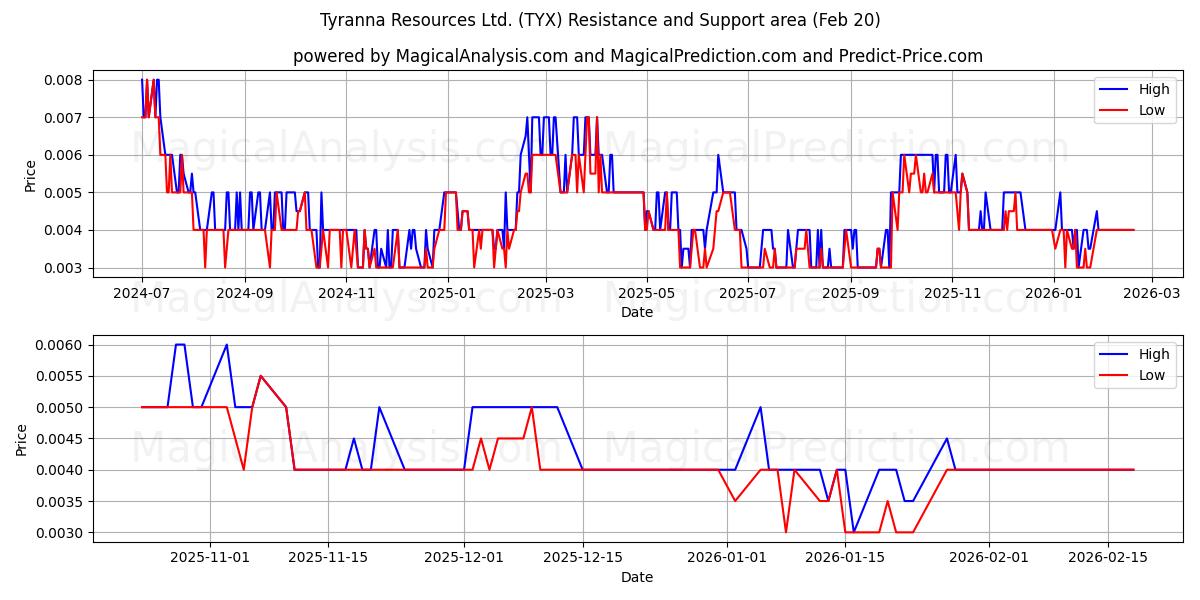Click the 'Price' y-axis title of top chart
The image size is (1200, 600).
(30, 175)
